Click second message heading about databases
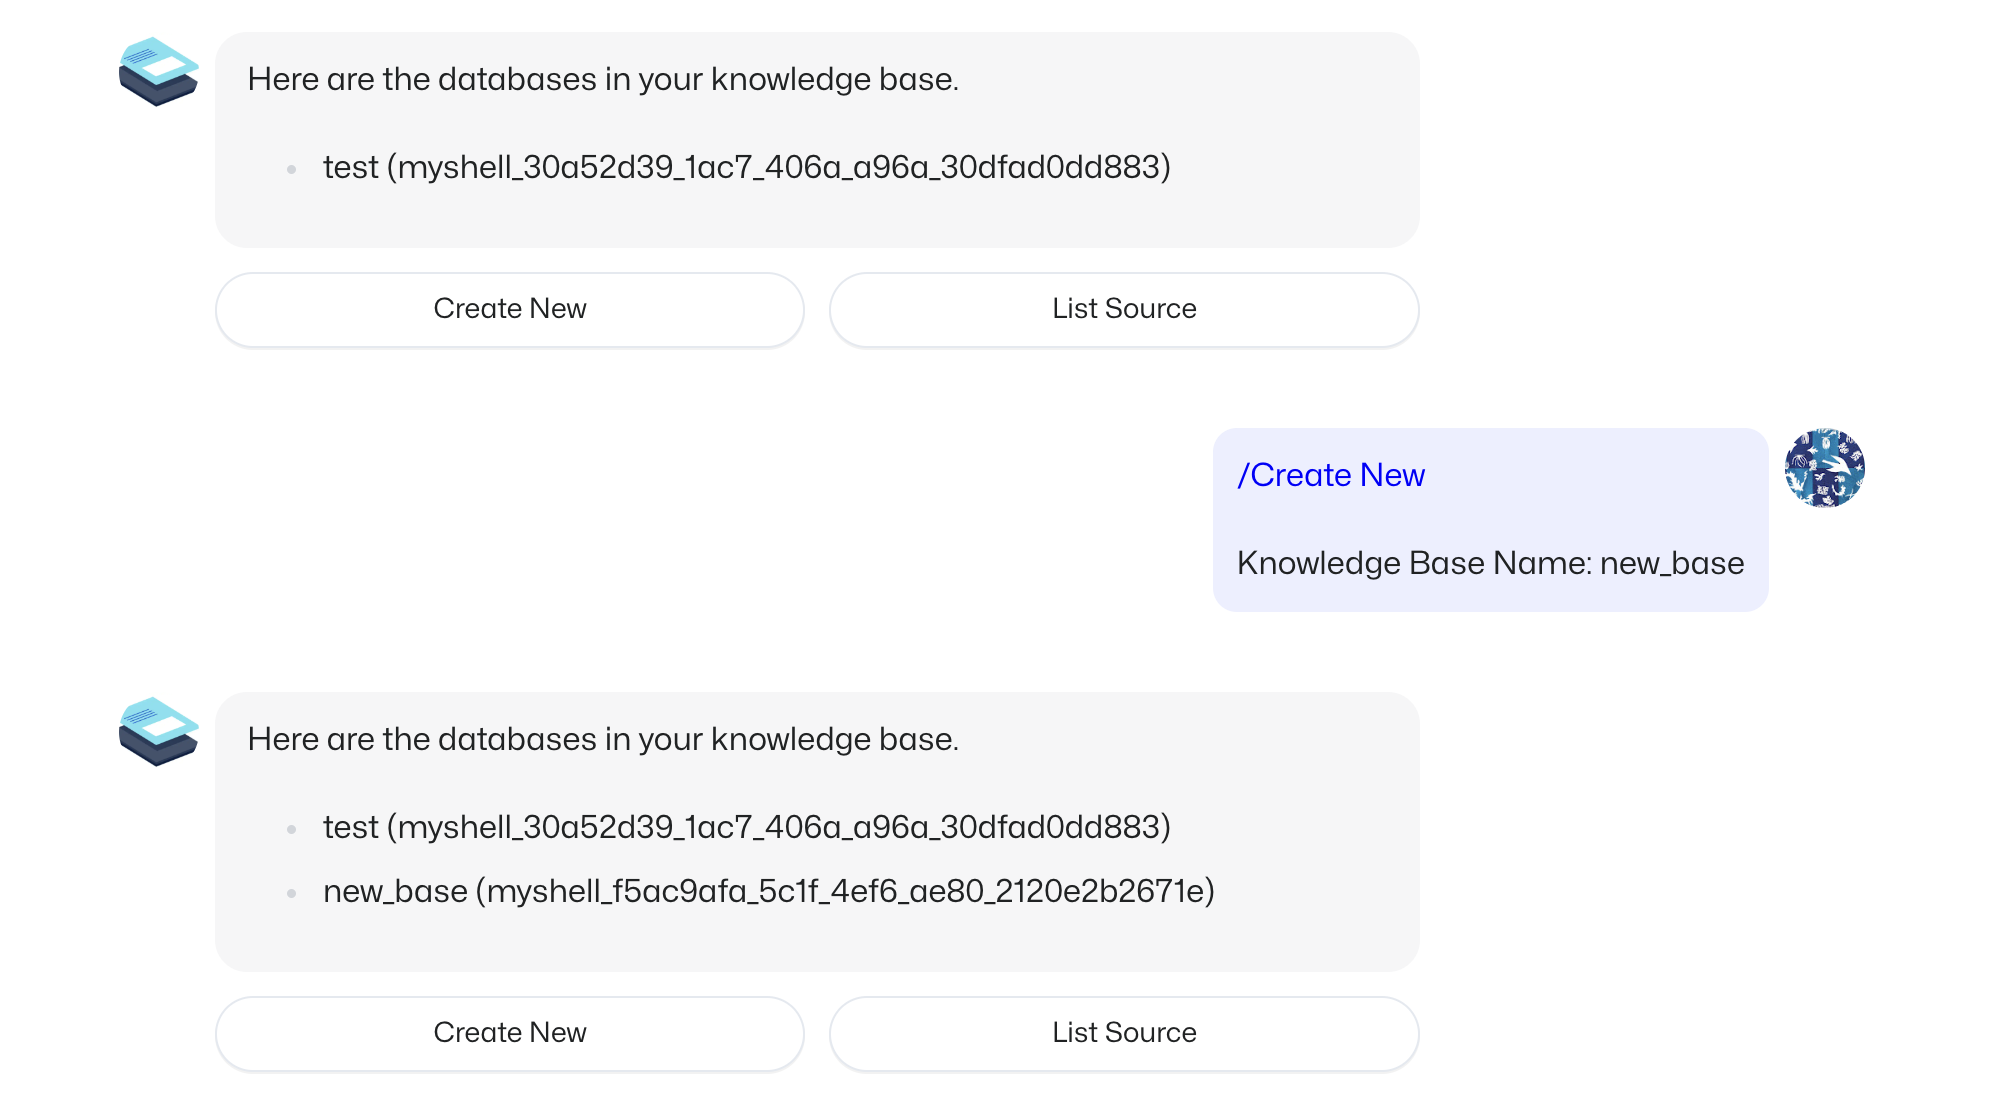Viewport: 2000px width, 1116px height. pos(603,739)
